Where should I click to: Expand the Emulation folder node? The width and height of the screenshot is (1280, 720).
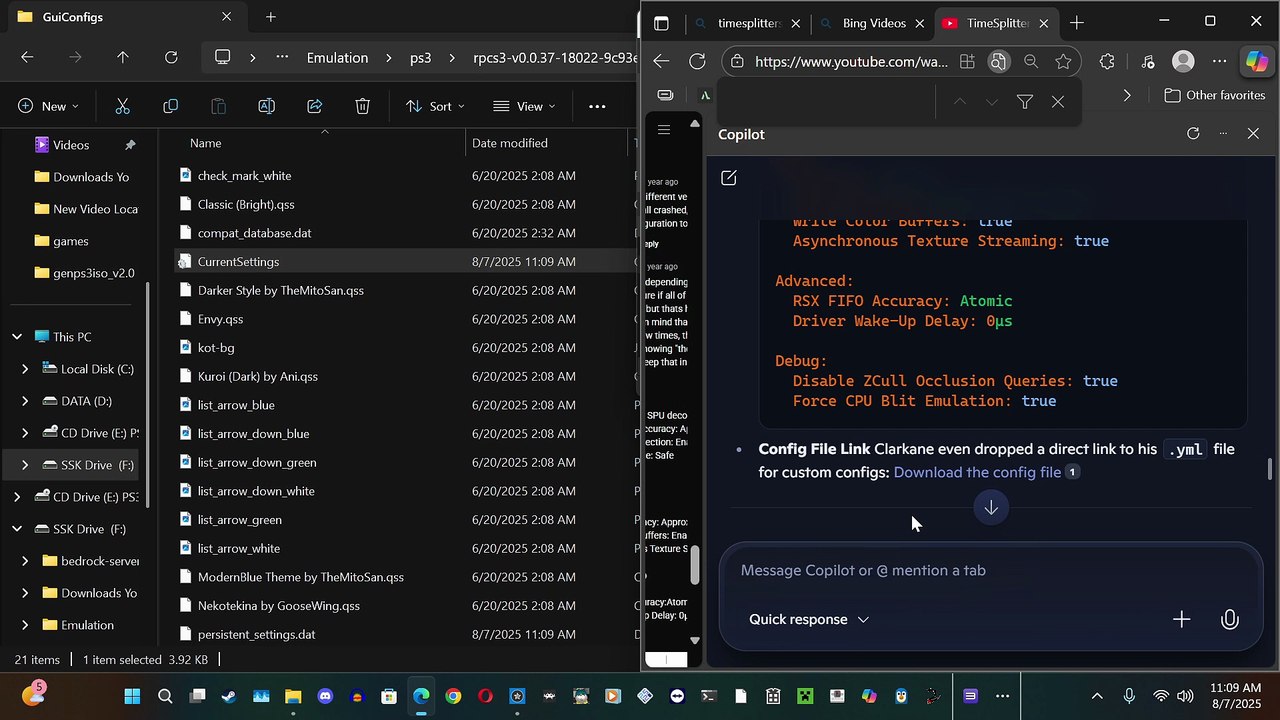25,625
